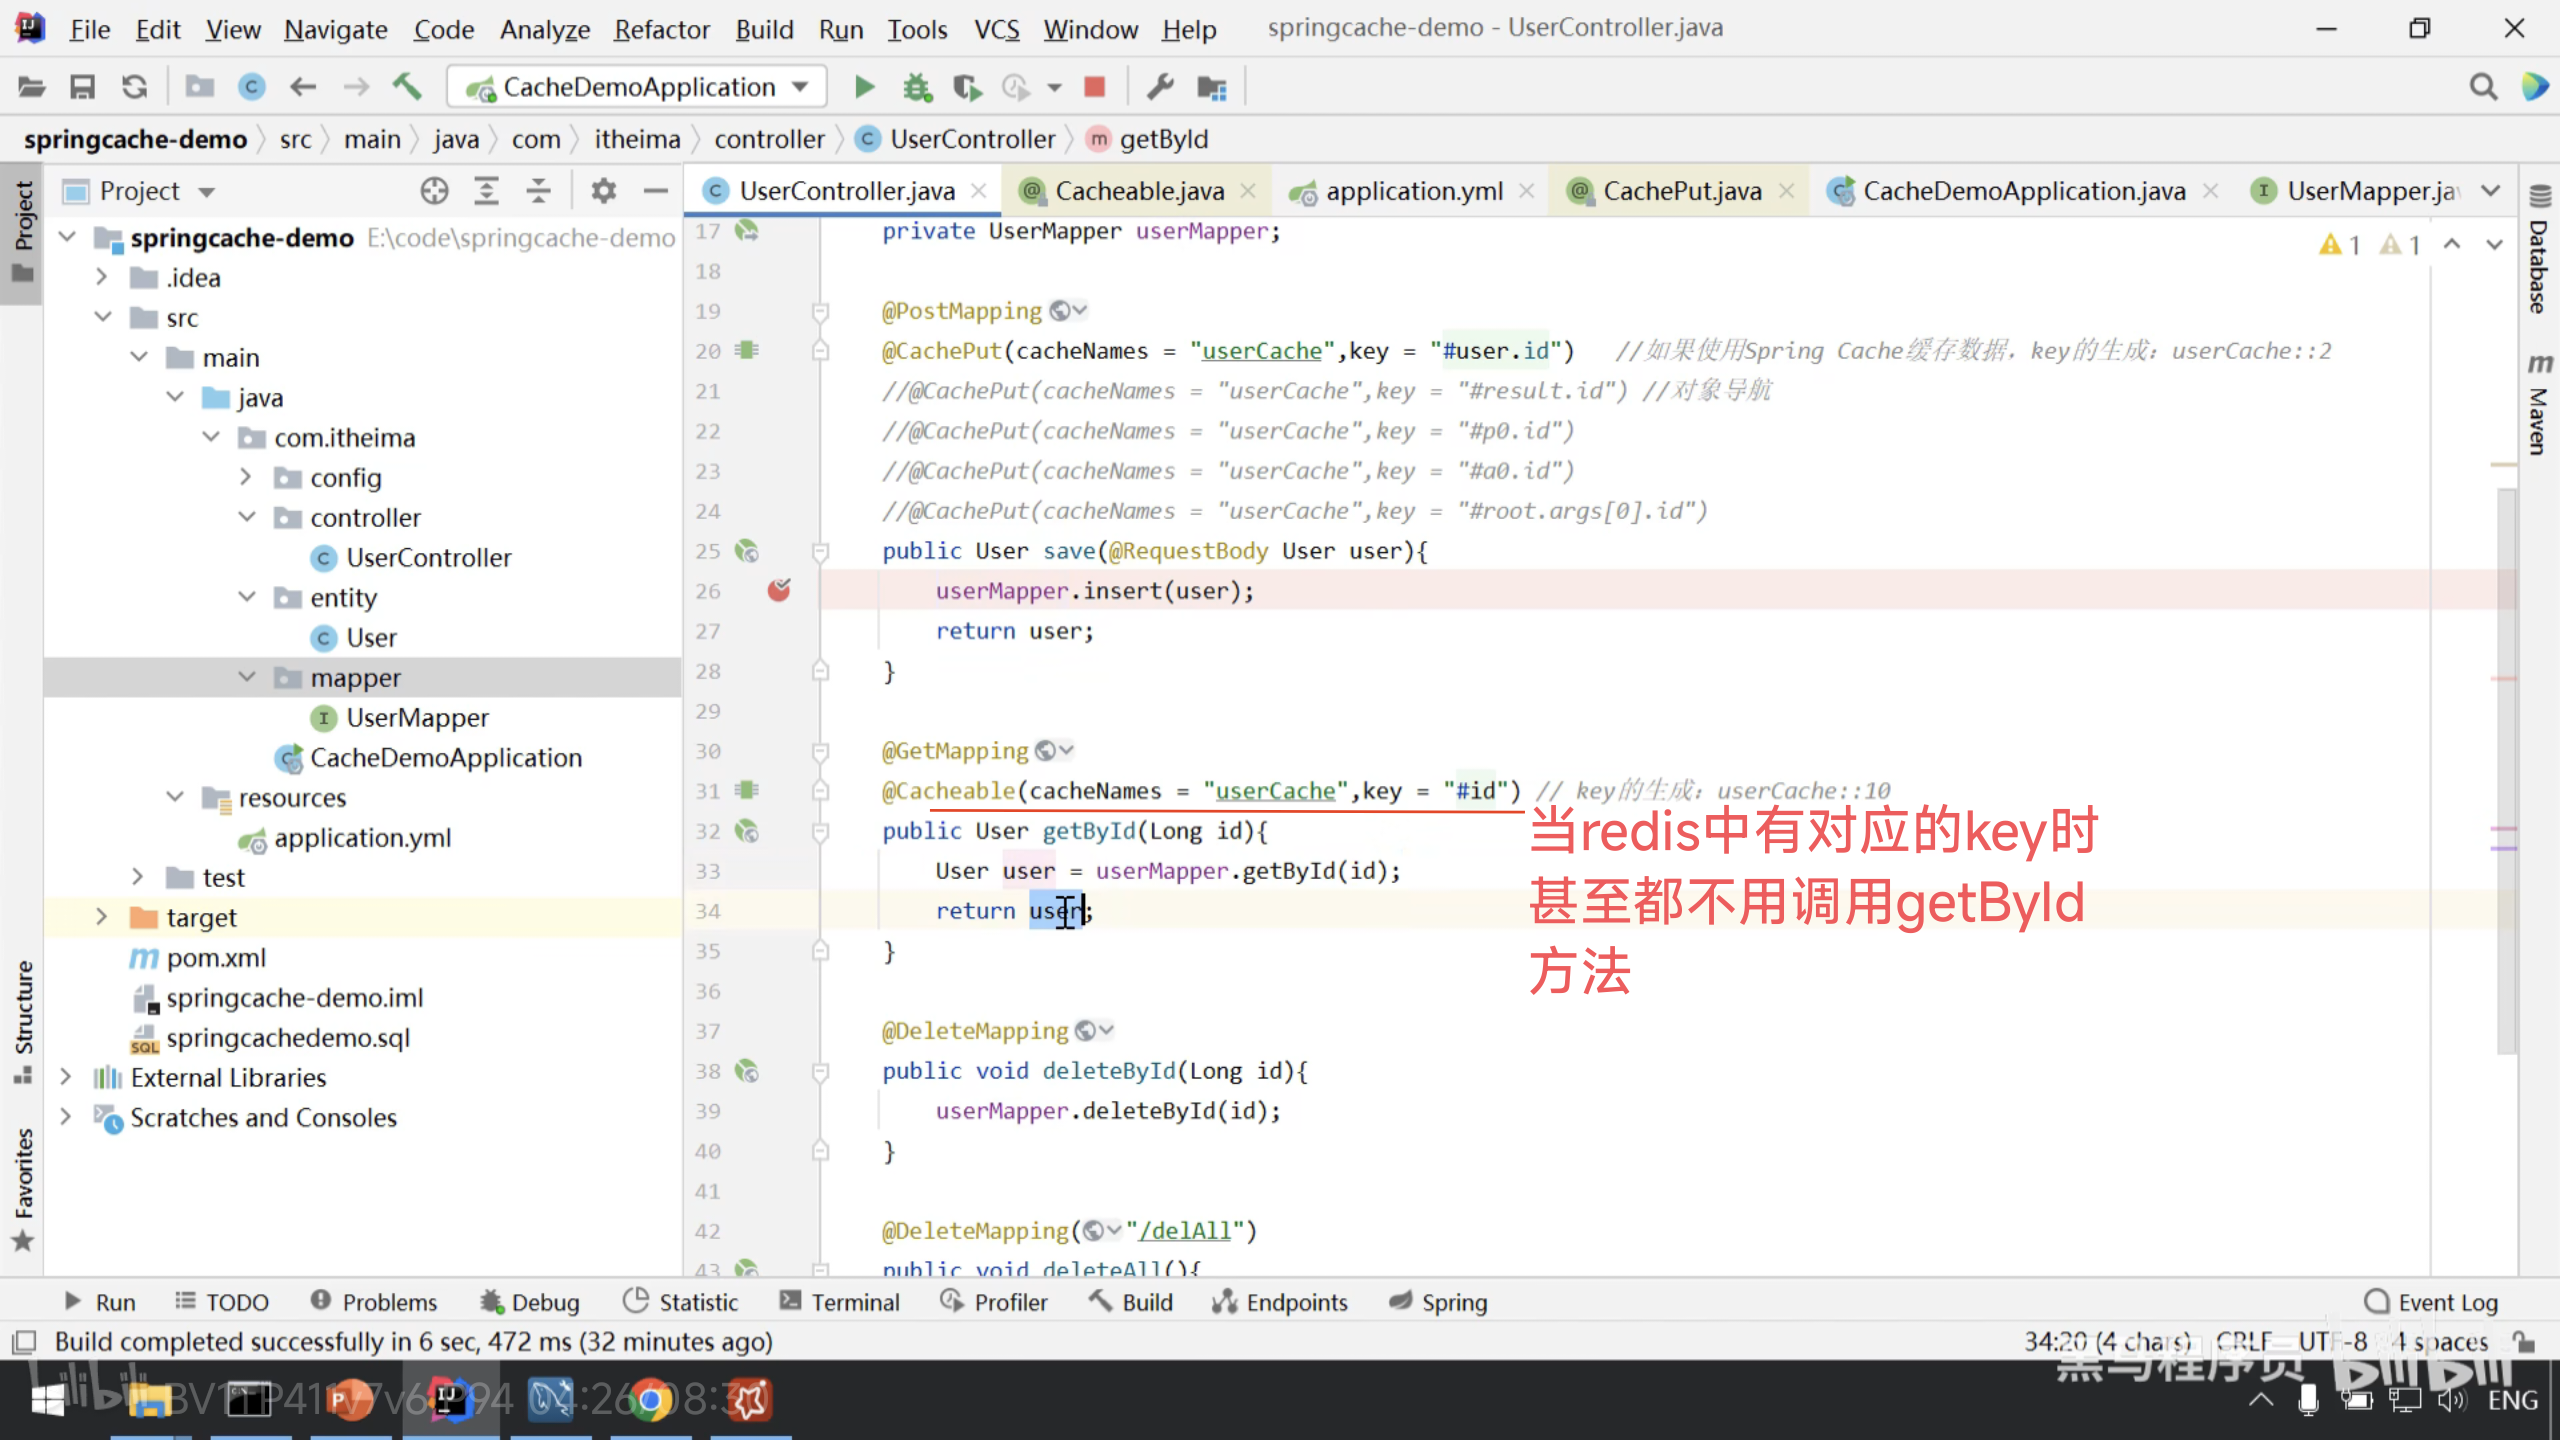
Task: Toggle read-only lock icon in status bar
Action: coord(2523,1342)
